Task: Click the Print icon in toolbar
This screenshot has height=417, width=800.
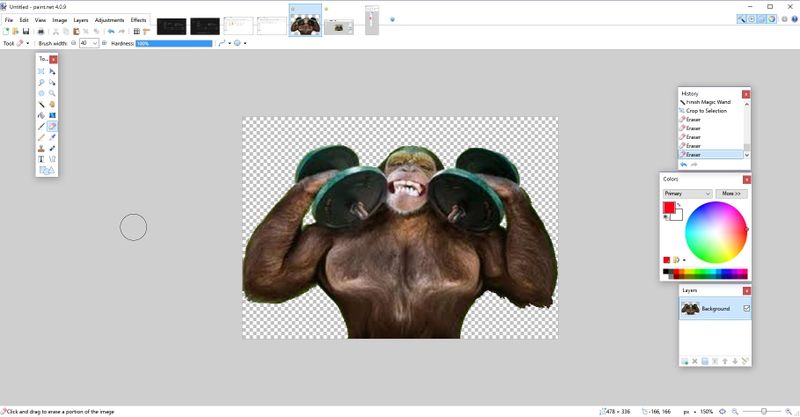Action: coord(41,32)
